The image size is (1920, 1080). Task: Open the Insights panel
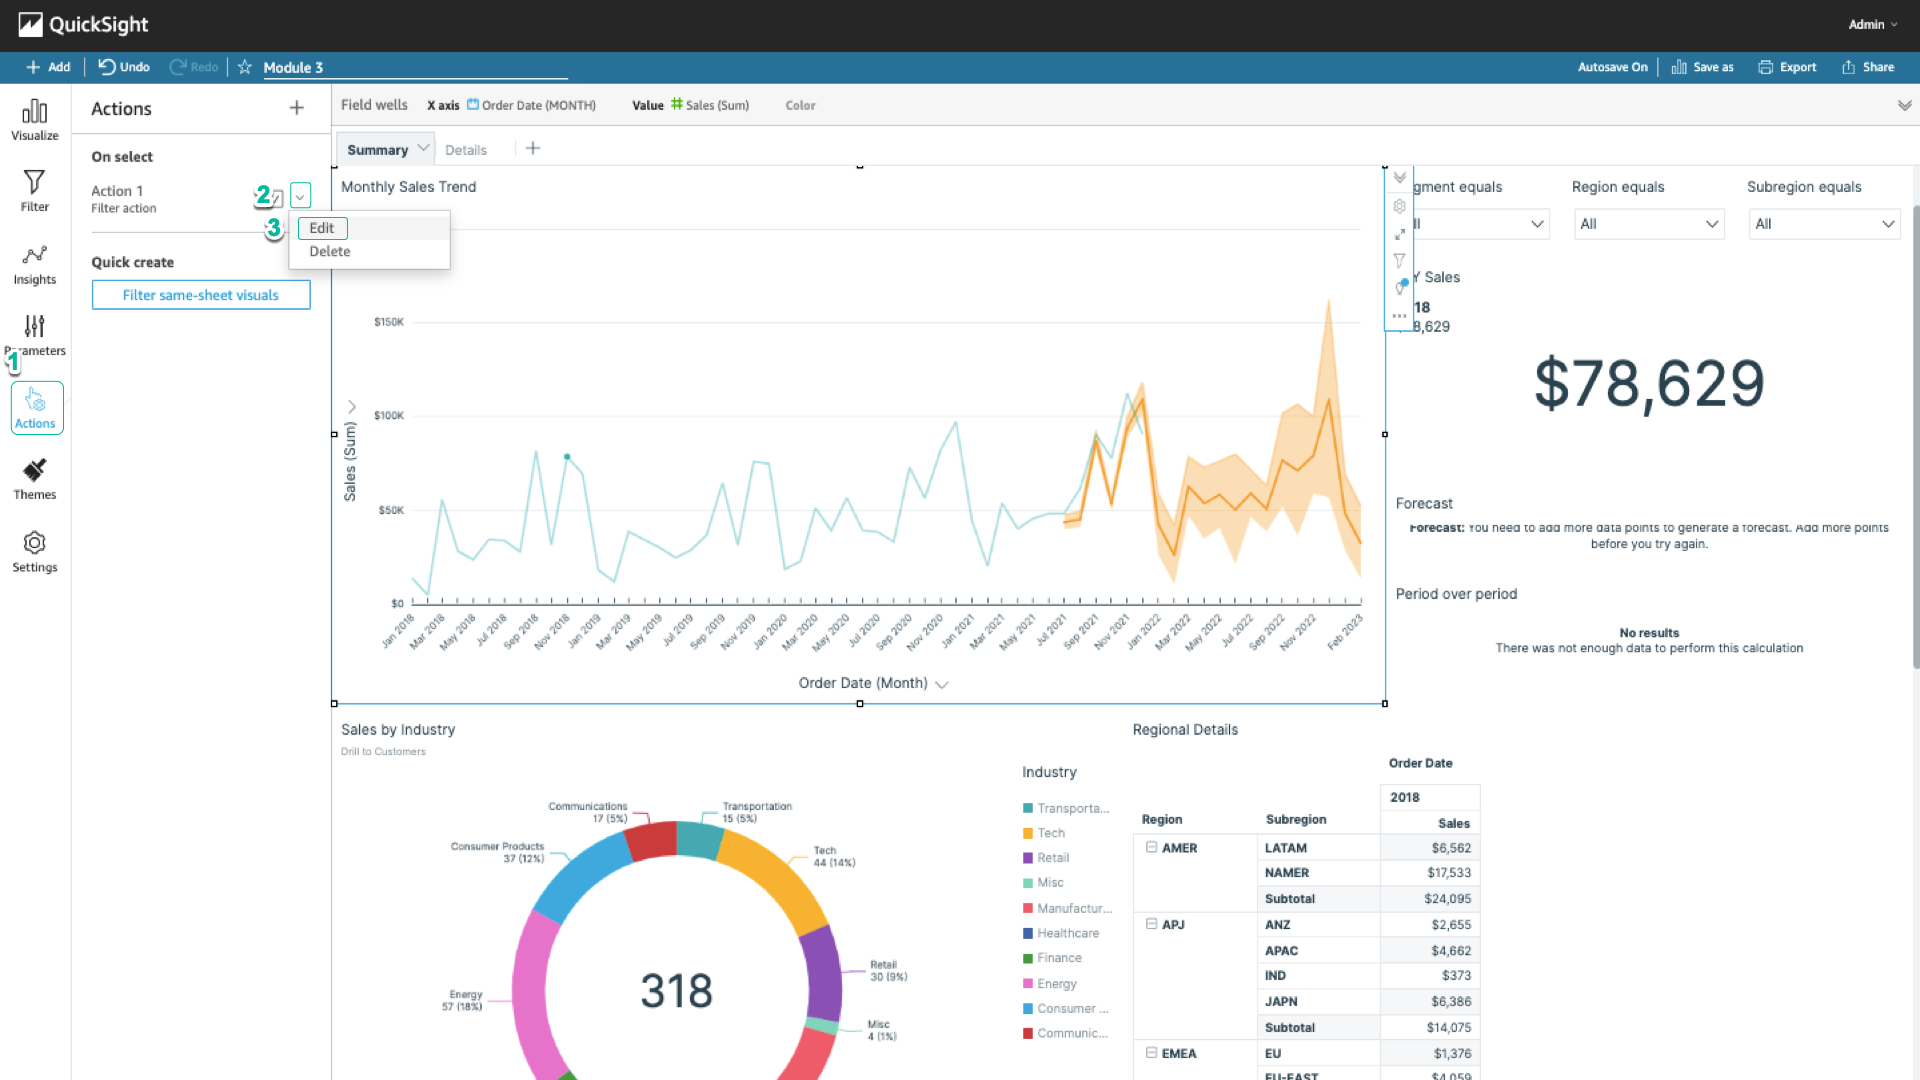pos(34,265)
